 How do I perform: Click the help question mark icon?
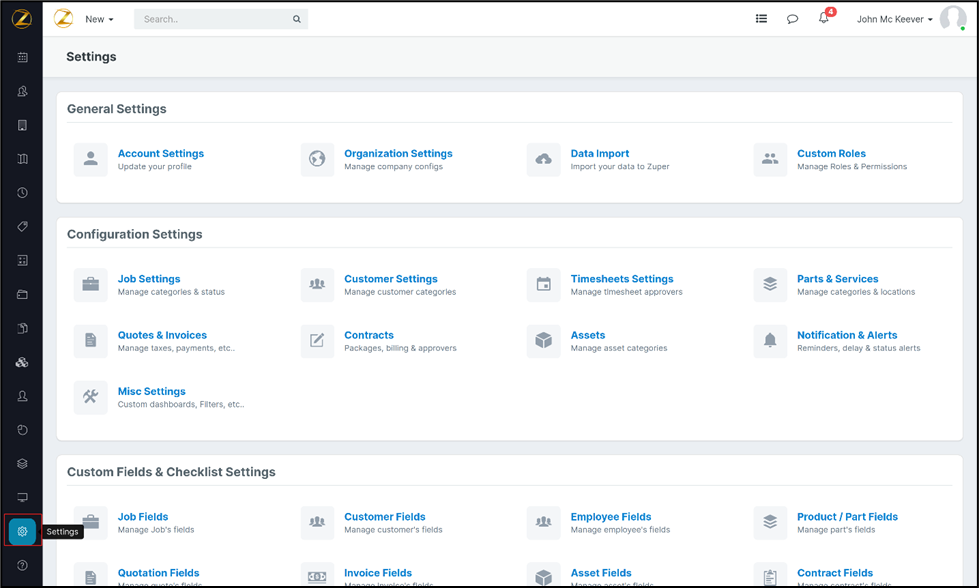(x=22, y=565)
